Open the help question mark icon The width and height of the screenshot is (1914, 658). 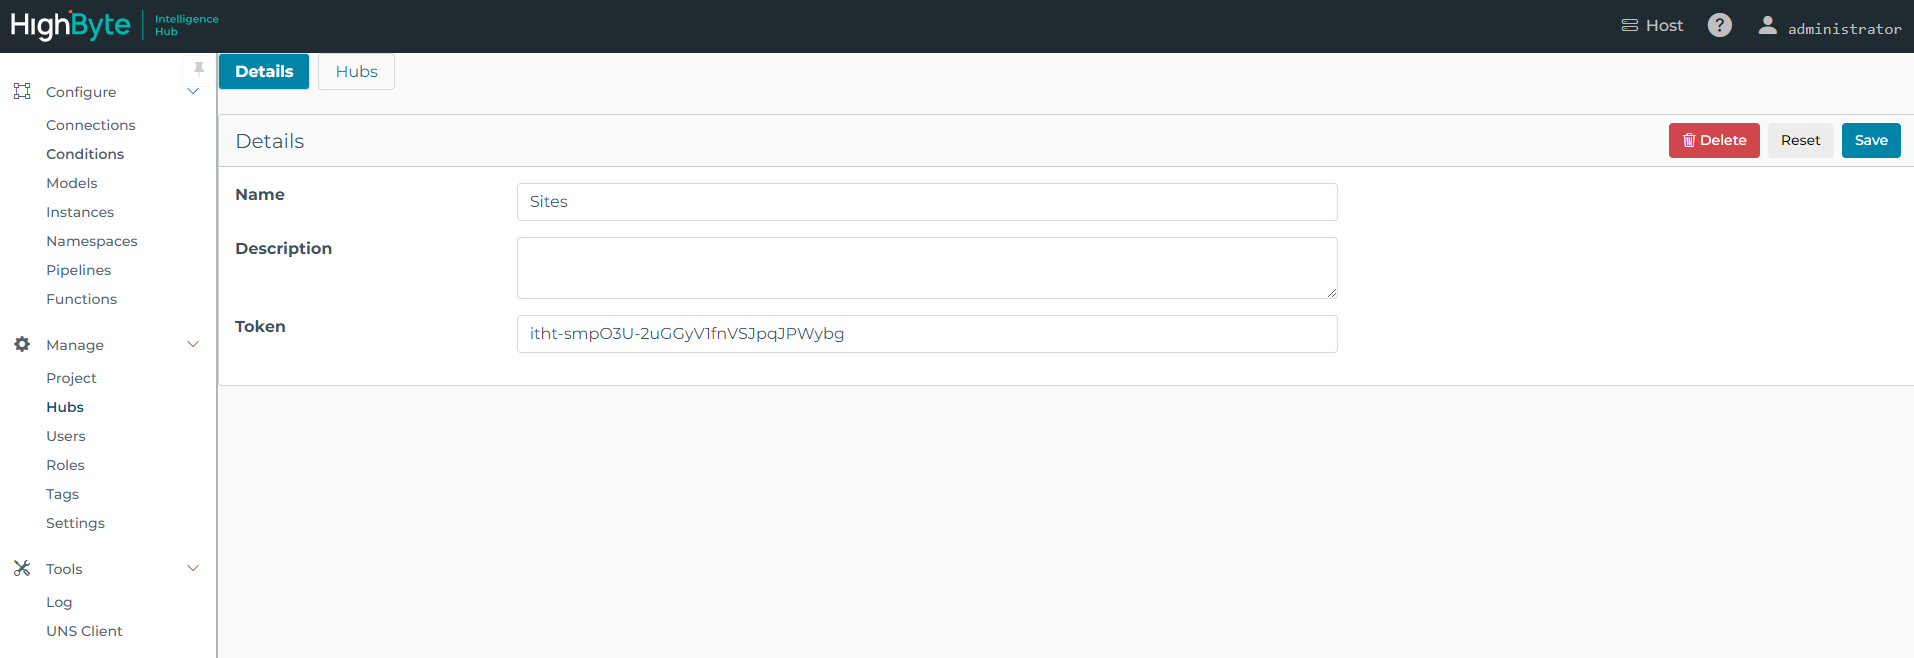point(1719,25)
